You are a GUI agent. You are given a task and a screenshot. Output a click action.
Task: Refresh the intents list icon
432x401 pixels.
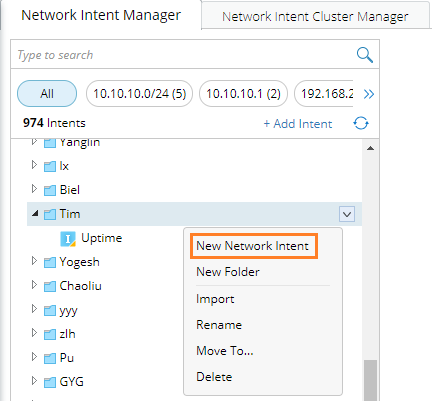point(361,123)
